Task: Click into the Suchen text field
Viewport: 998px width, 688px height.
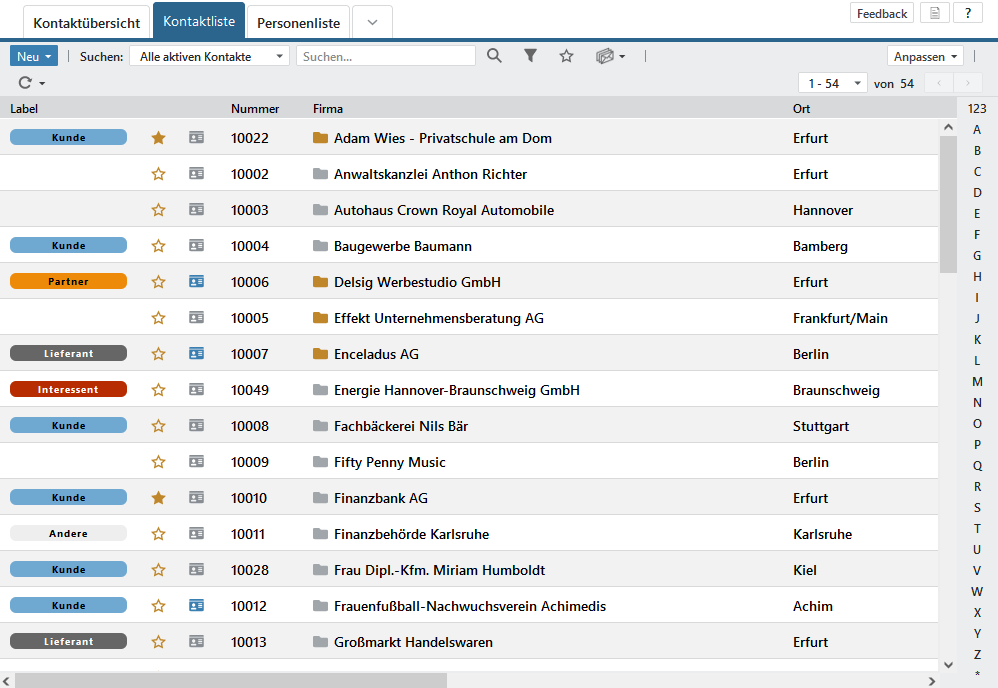Action: (386, 57)
